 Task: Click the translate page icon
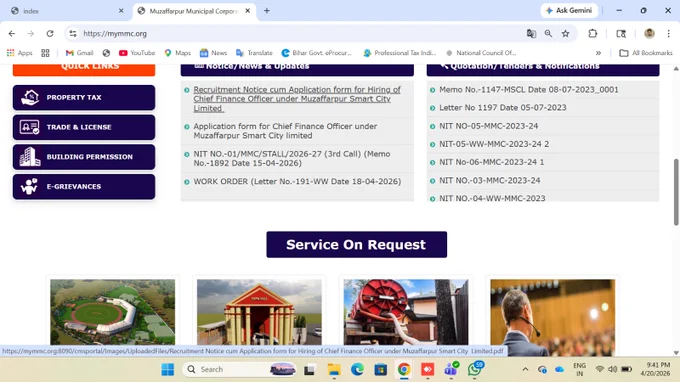pyautogui.click(x=531, y=33)
